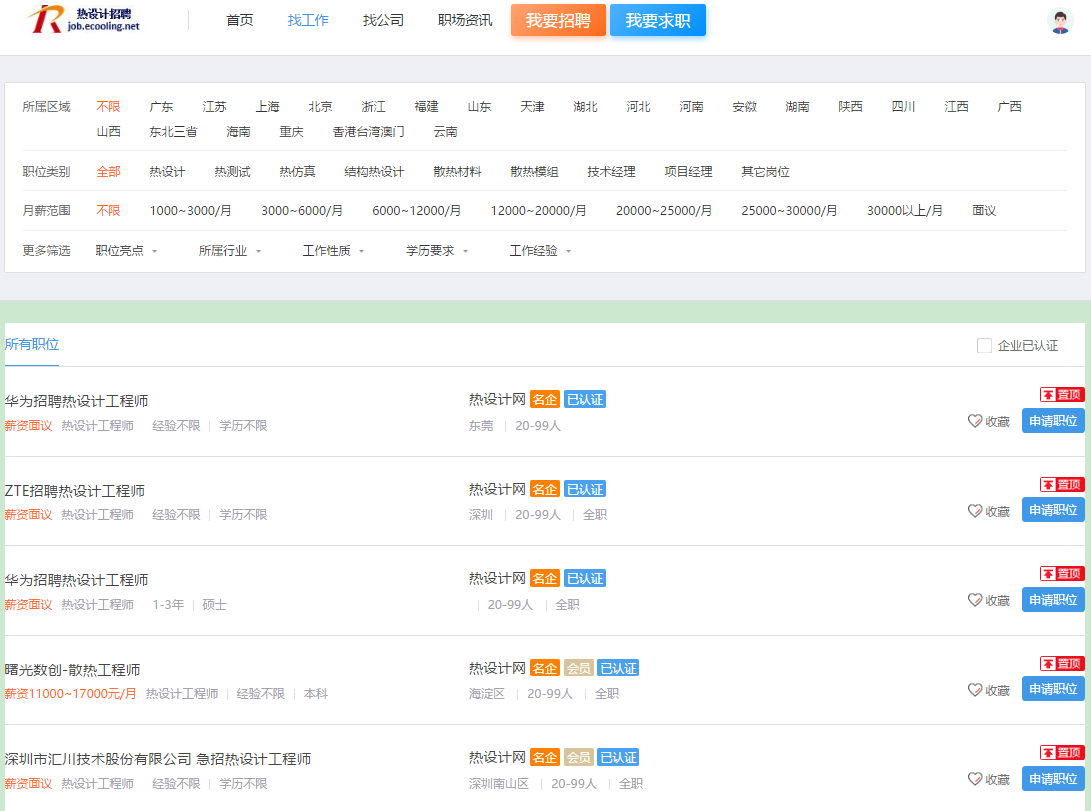1091x811 pixels.
Task: Click the orange 我要招聘 button
Action: click(558, 20)
